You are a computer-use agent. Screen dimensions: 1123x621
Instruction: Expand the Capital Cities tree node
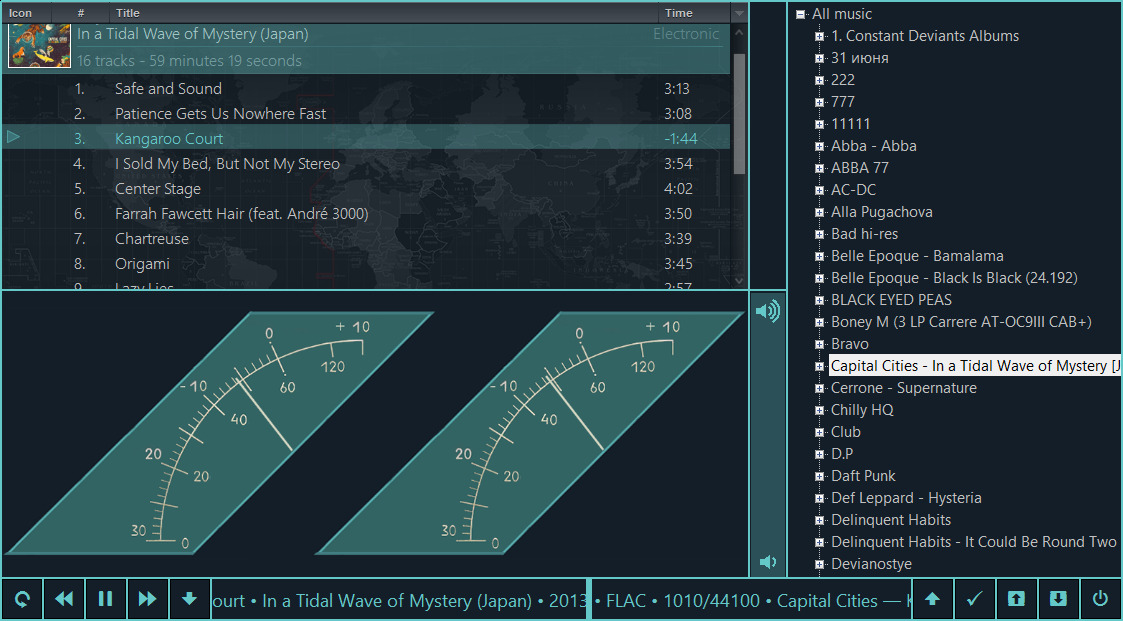(x=819, y=367)
